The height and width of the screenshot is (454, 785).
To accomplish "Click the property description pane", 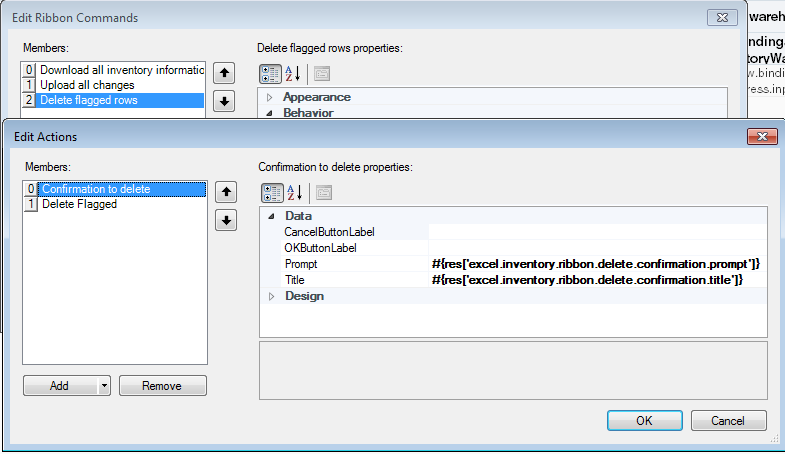I will [513, 370].
